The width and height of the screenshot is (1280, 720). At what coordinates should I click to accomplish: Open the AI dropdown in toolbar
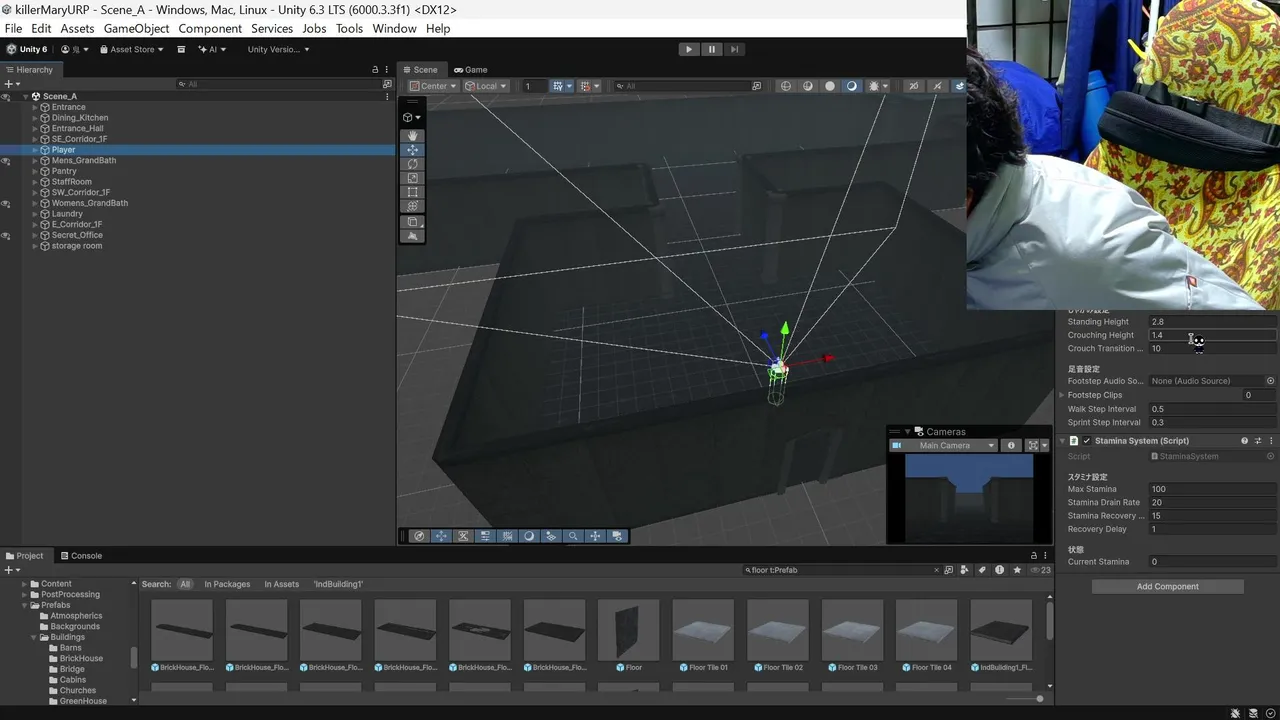click(x=212, y=49)
